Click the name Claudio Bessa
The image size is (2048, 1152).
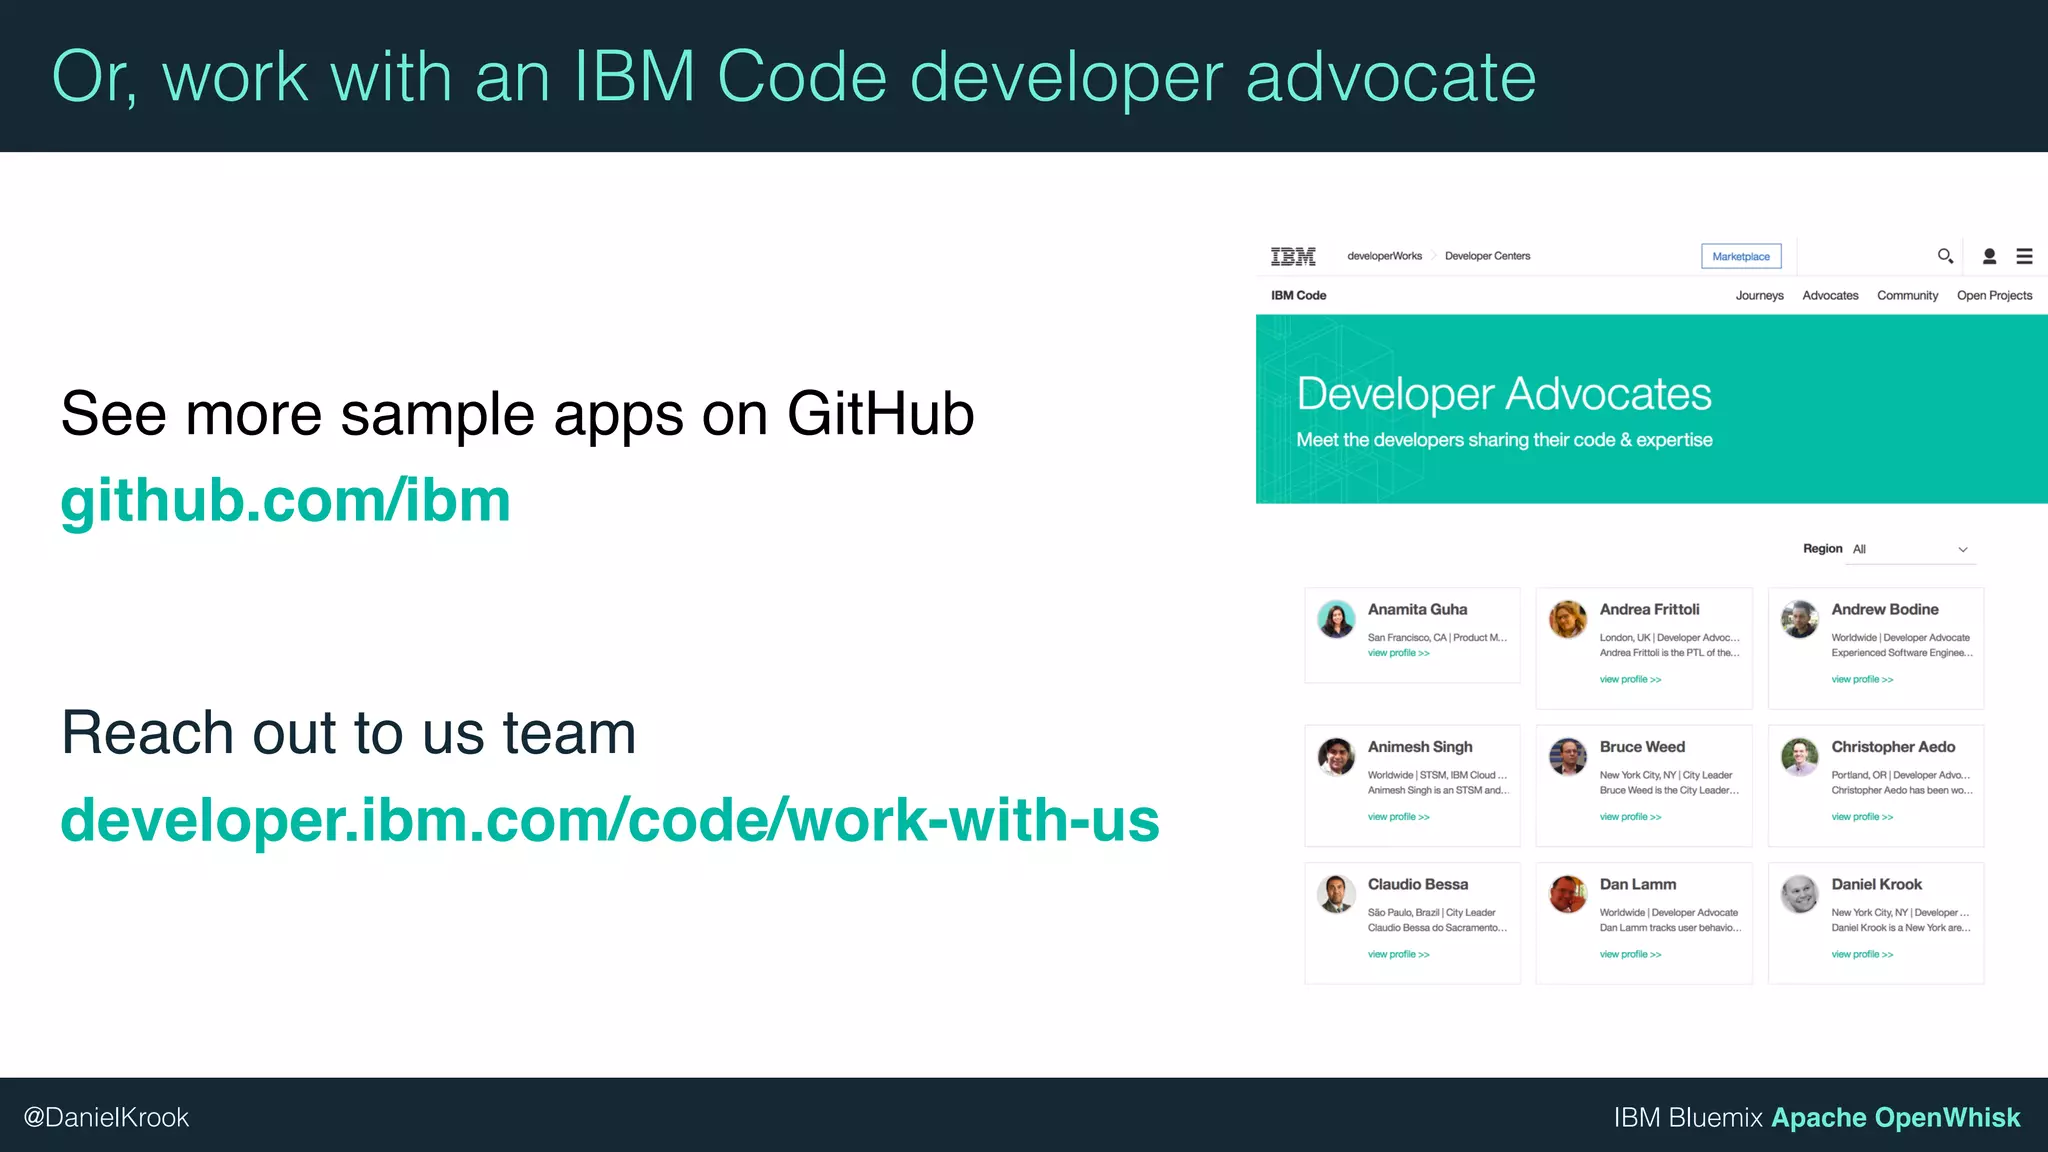pos(1418,884)
